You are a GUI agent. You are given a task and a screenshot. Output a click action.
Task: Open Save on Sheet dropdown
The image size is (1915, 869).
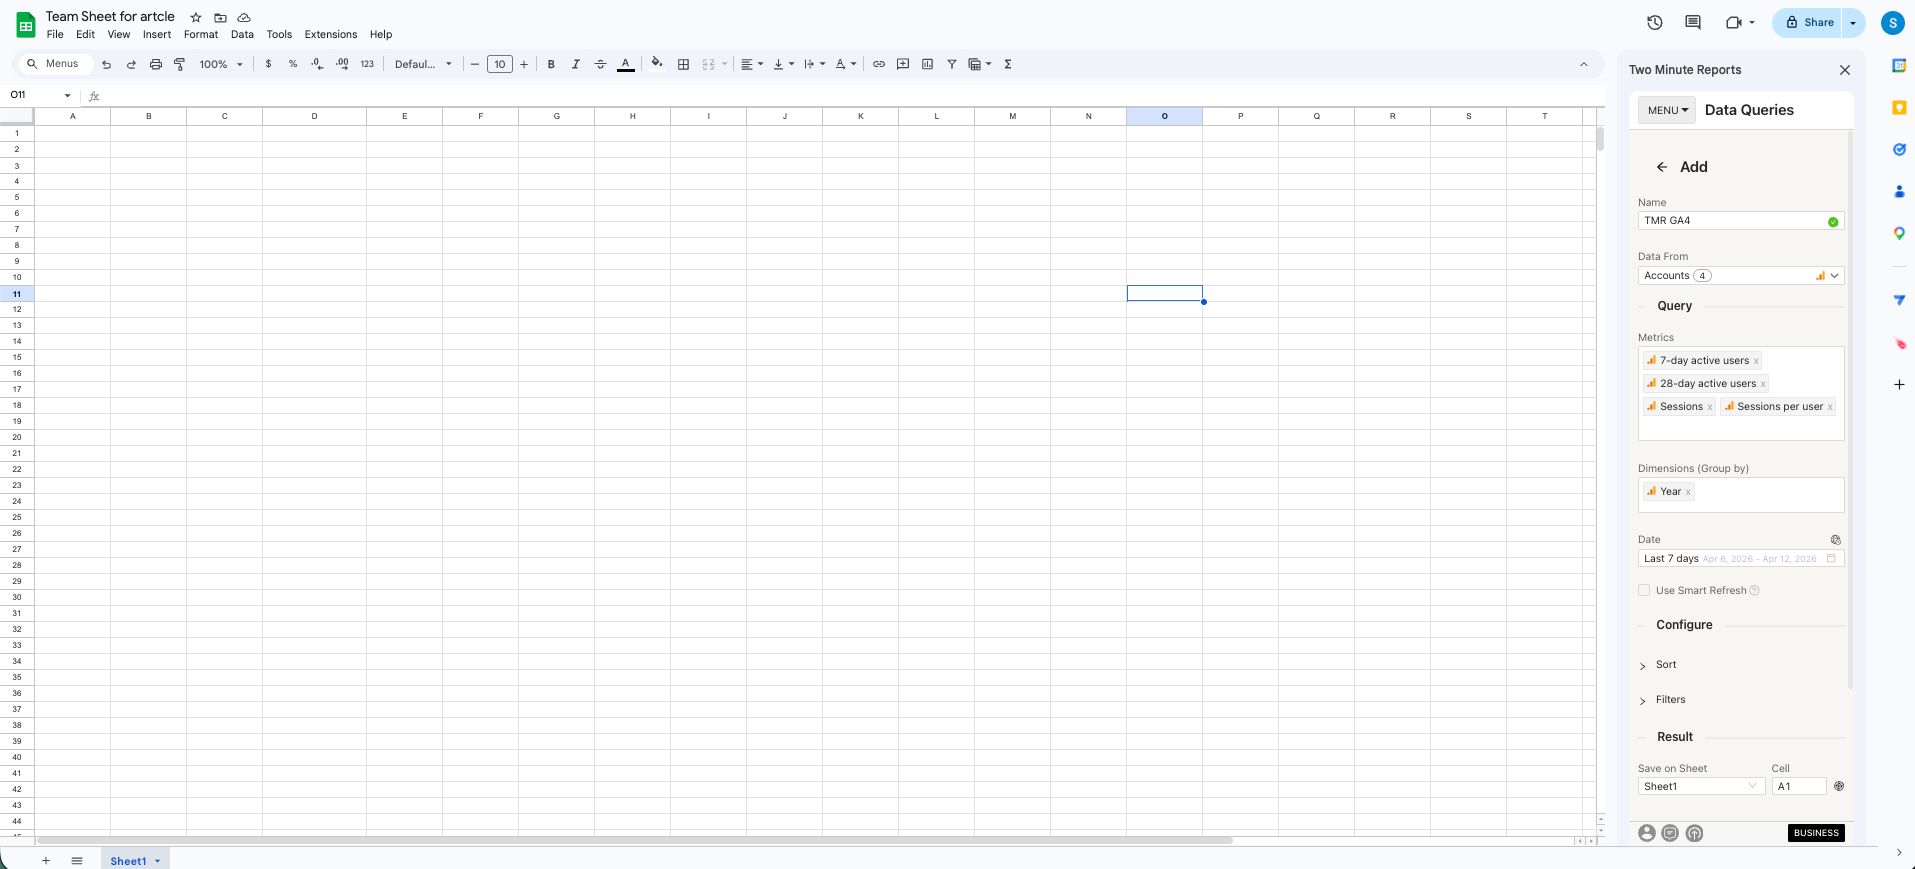click(1701, 786)
